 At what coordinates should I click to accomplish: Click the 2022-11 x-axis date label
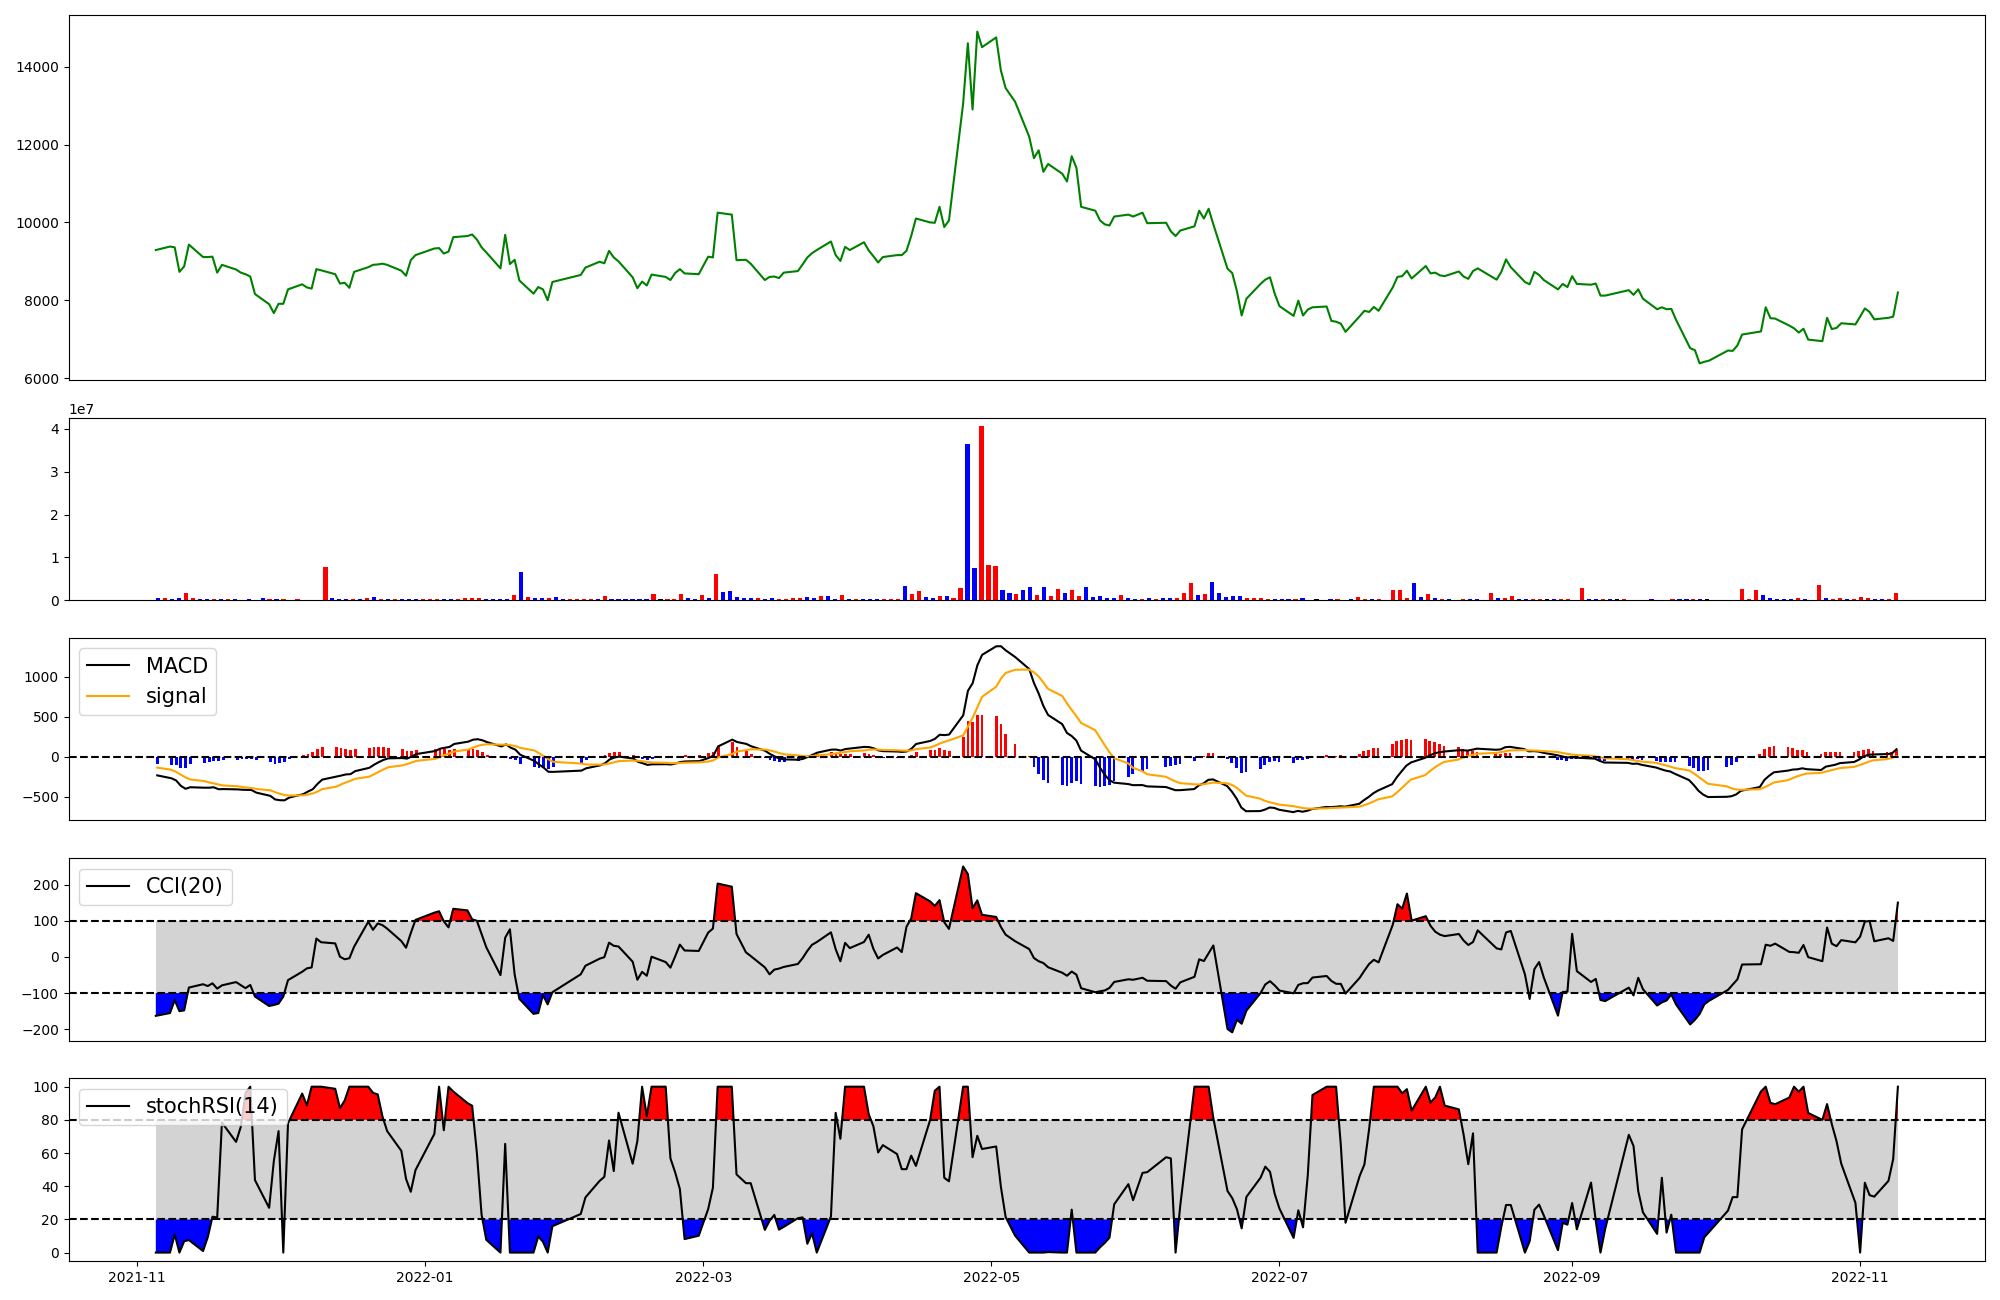click(1859, 1277)
